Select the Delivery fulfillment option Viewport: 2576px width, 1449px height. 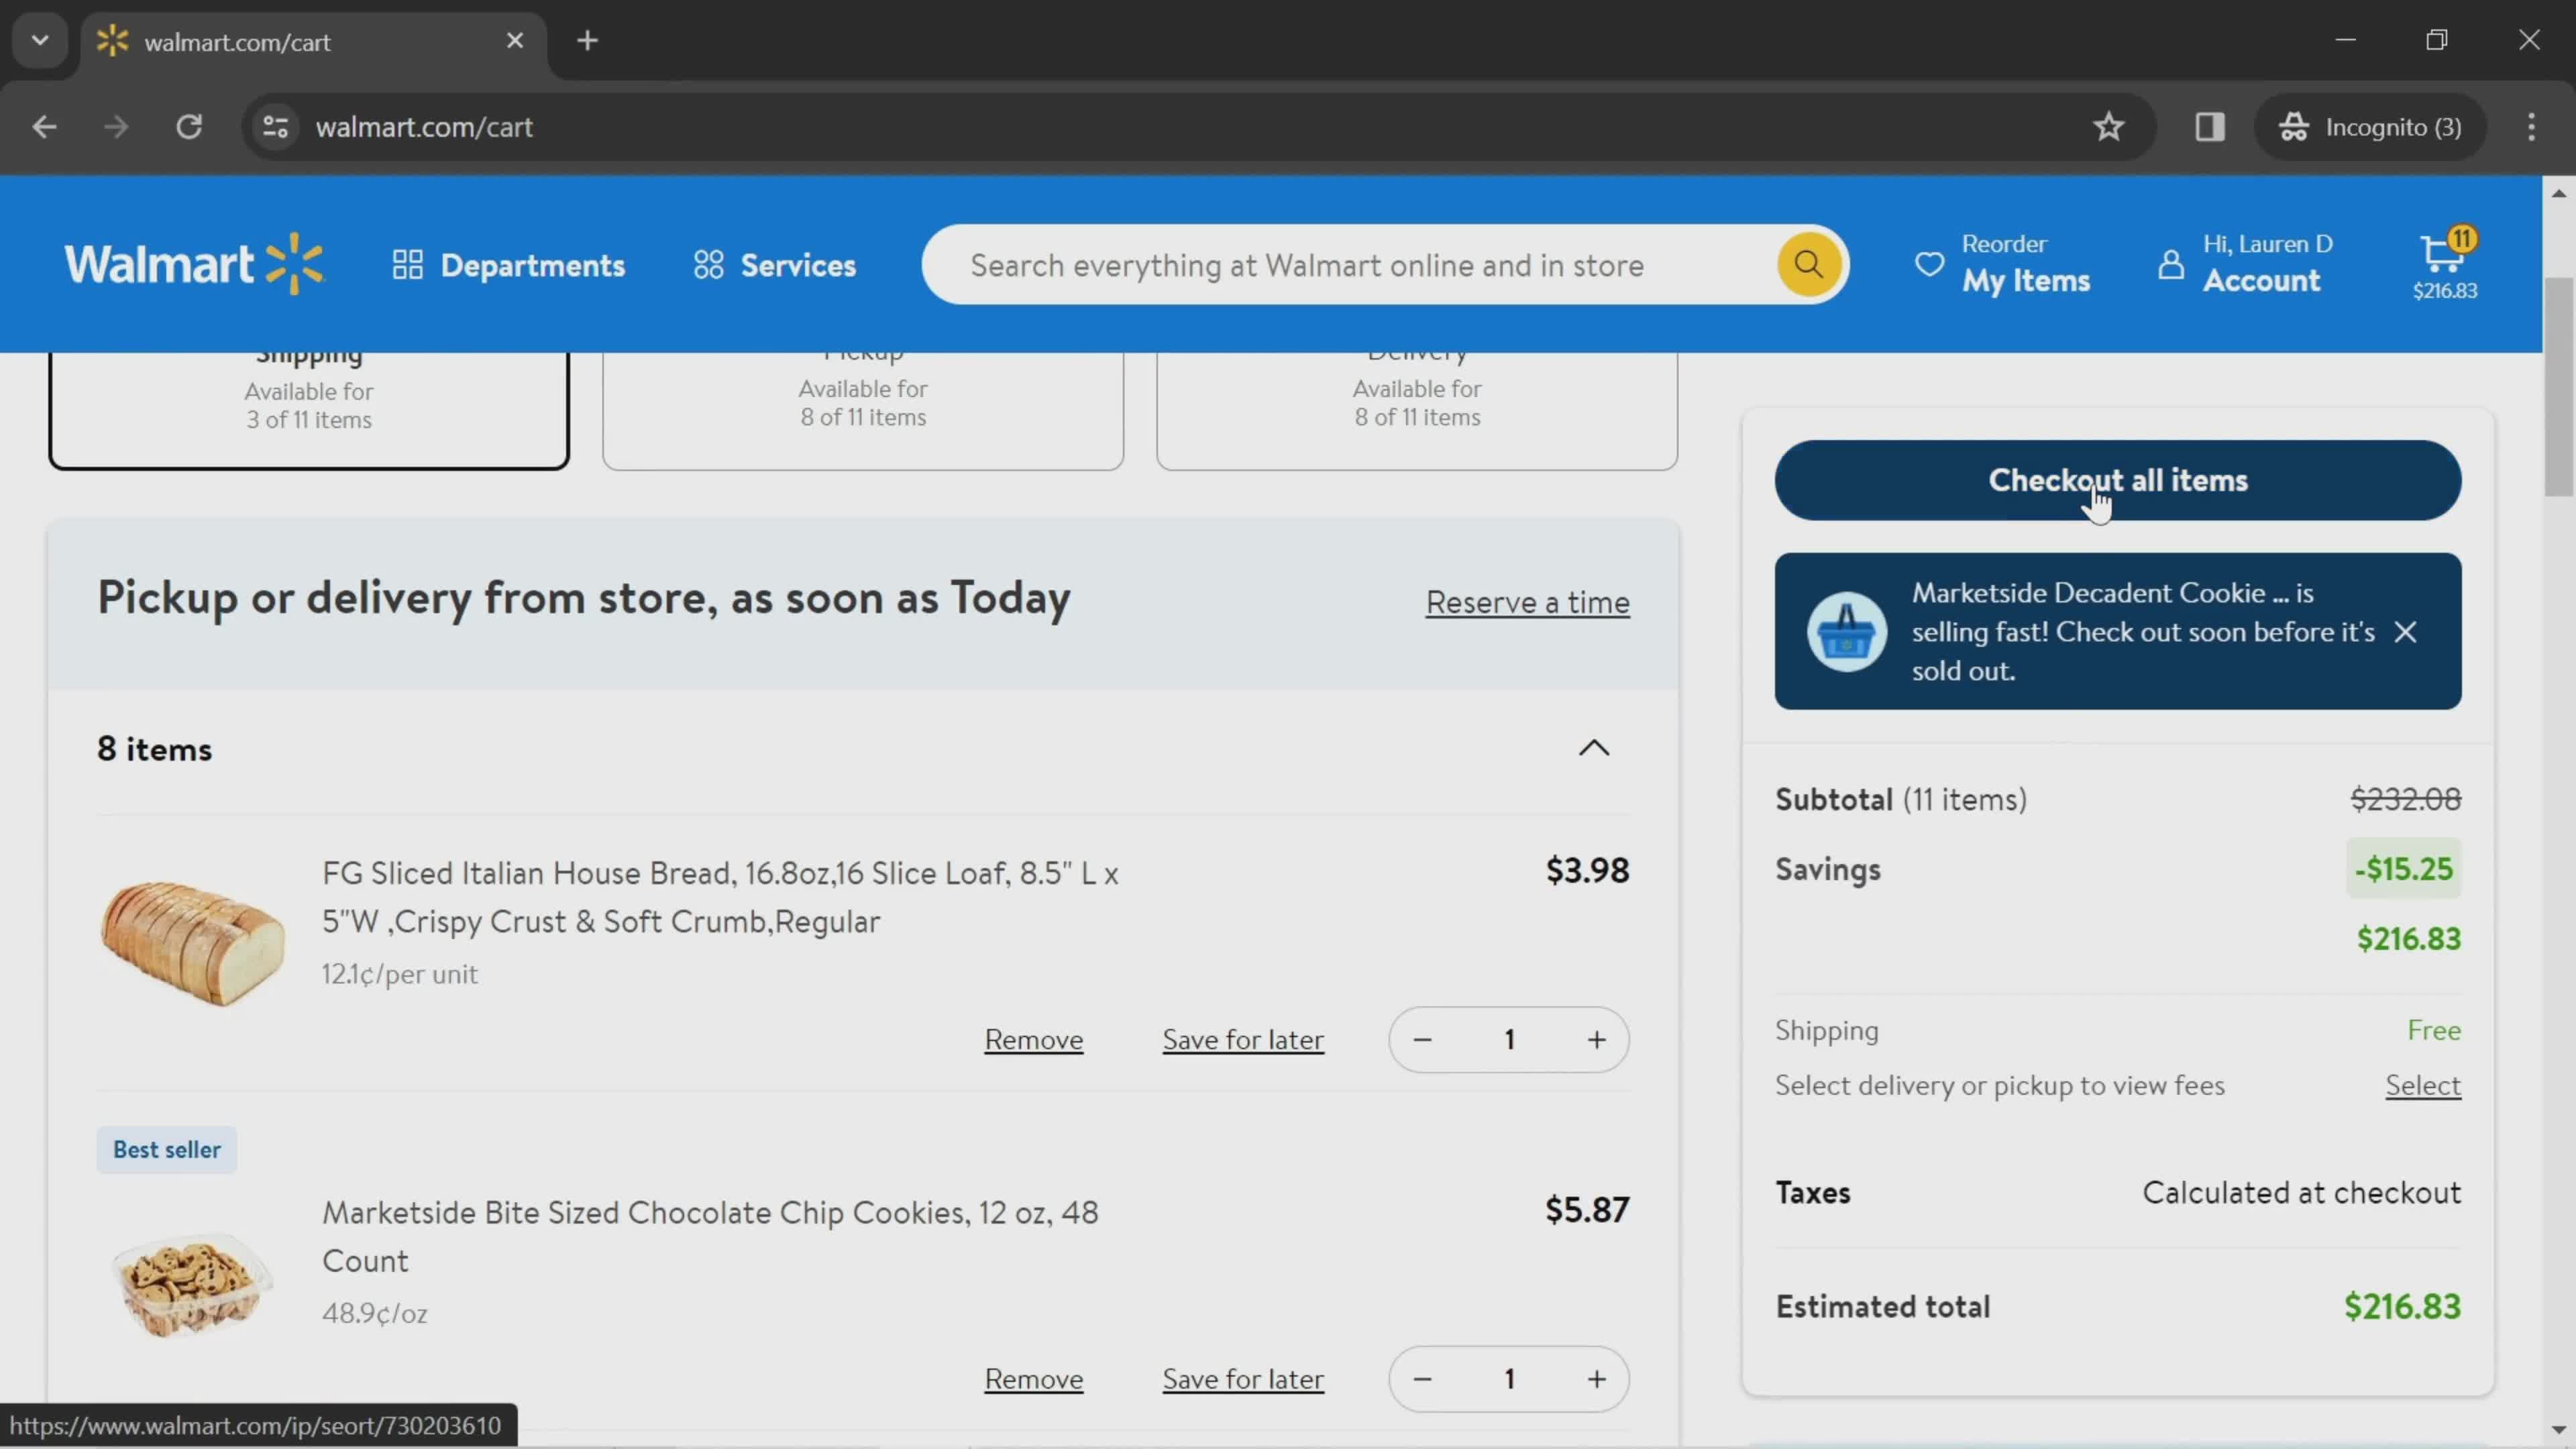click(1417, 410)
